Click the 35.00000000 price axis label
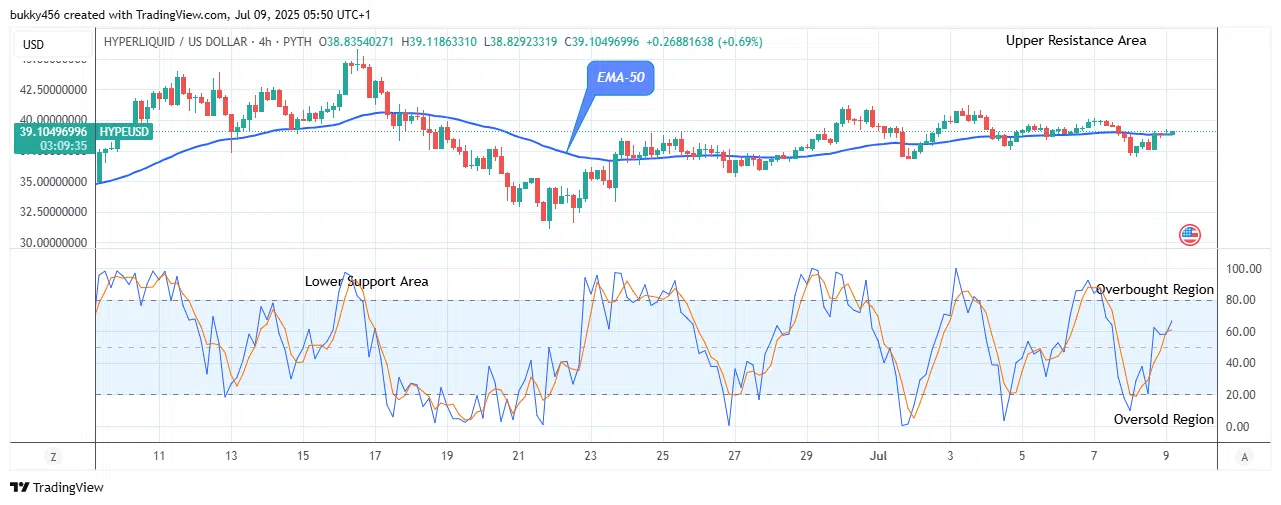This screenshot has width=1281, height=505. [x=55, y=182]
